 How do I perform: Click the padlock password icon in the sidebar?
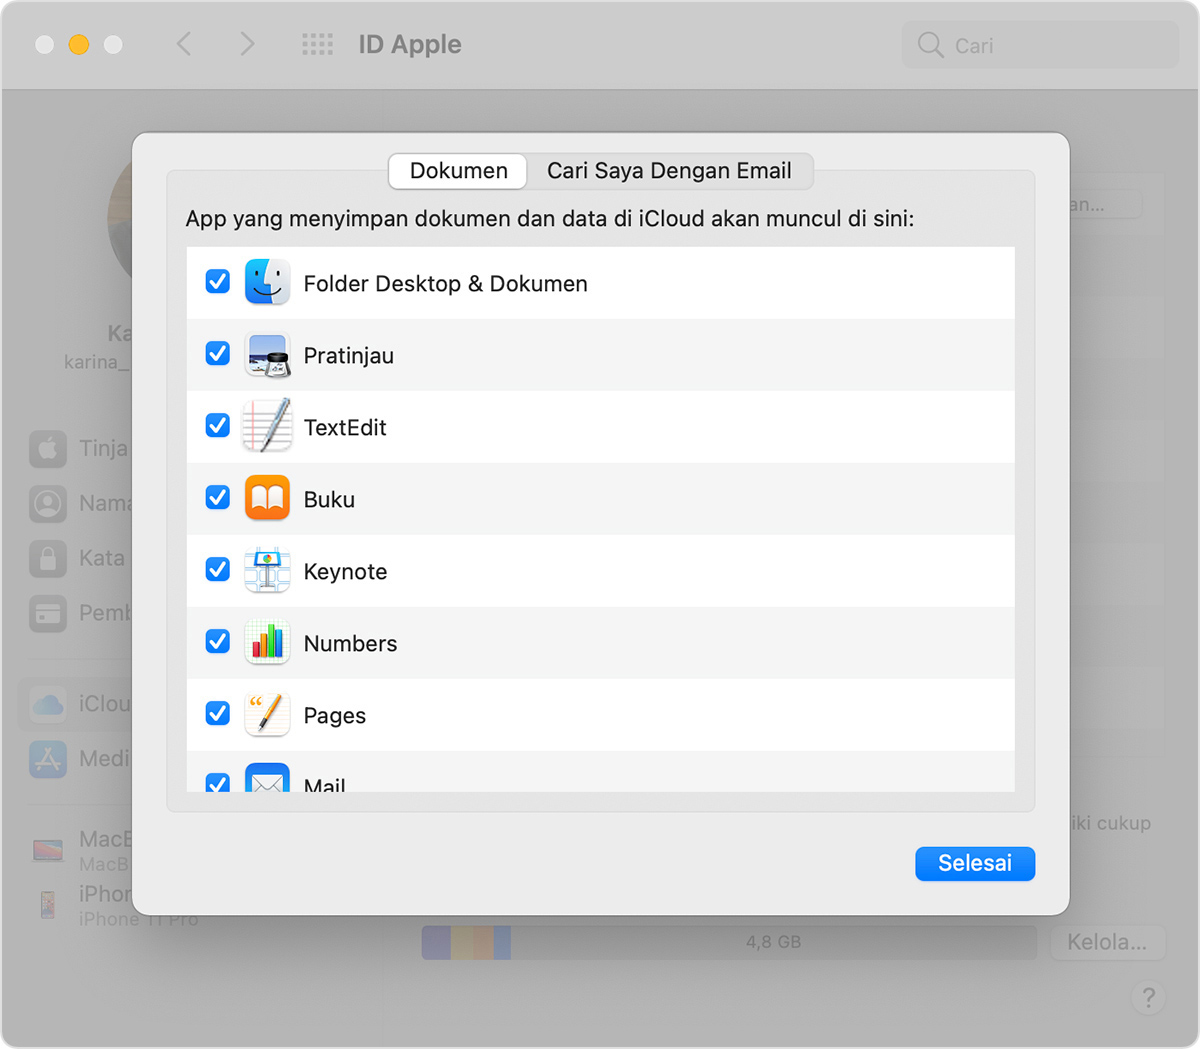48,558
